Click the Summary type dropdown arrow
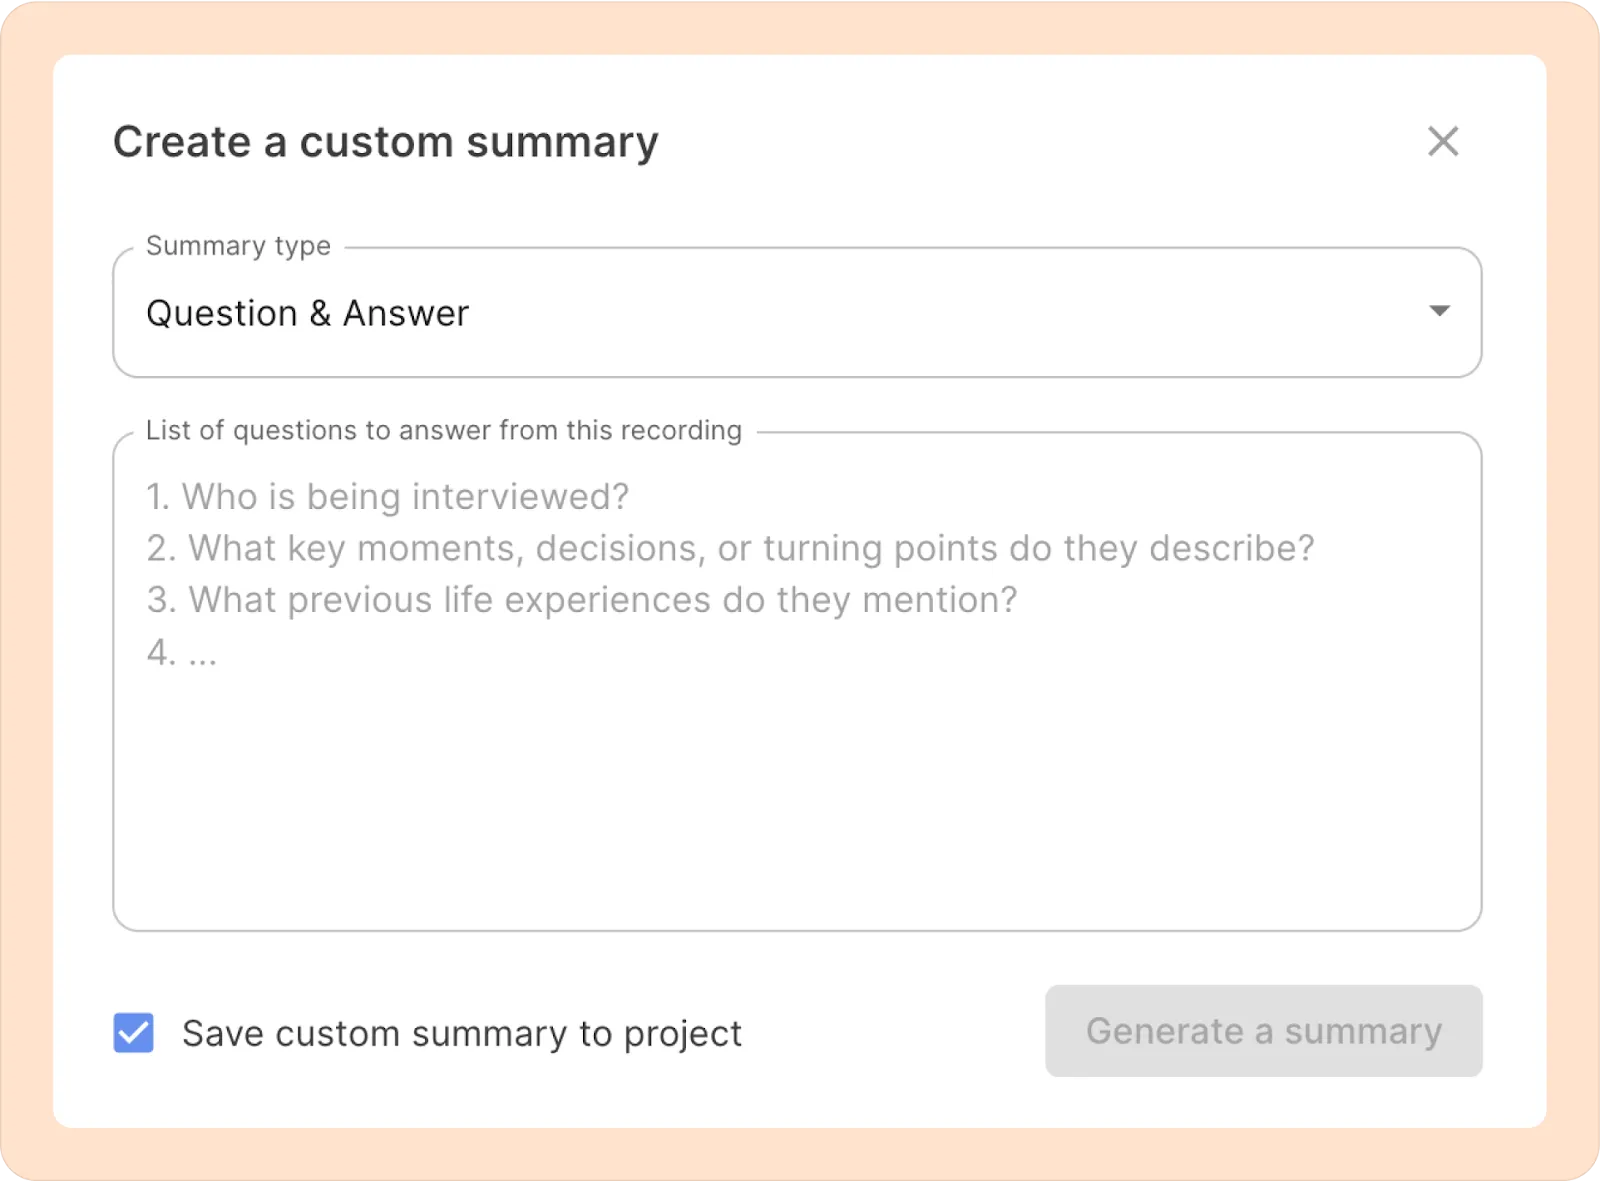1600x1181 pixels. tap(1439, 311)
